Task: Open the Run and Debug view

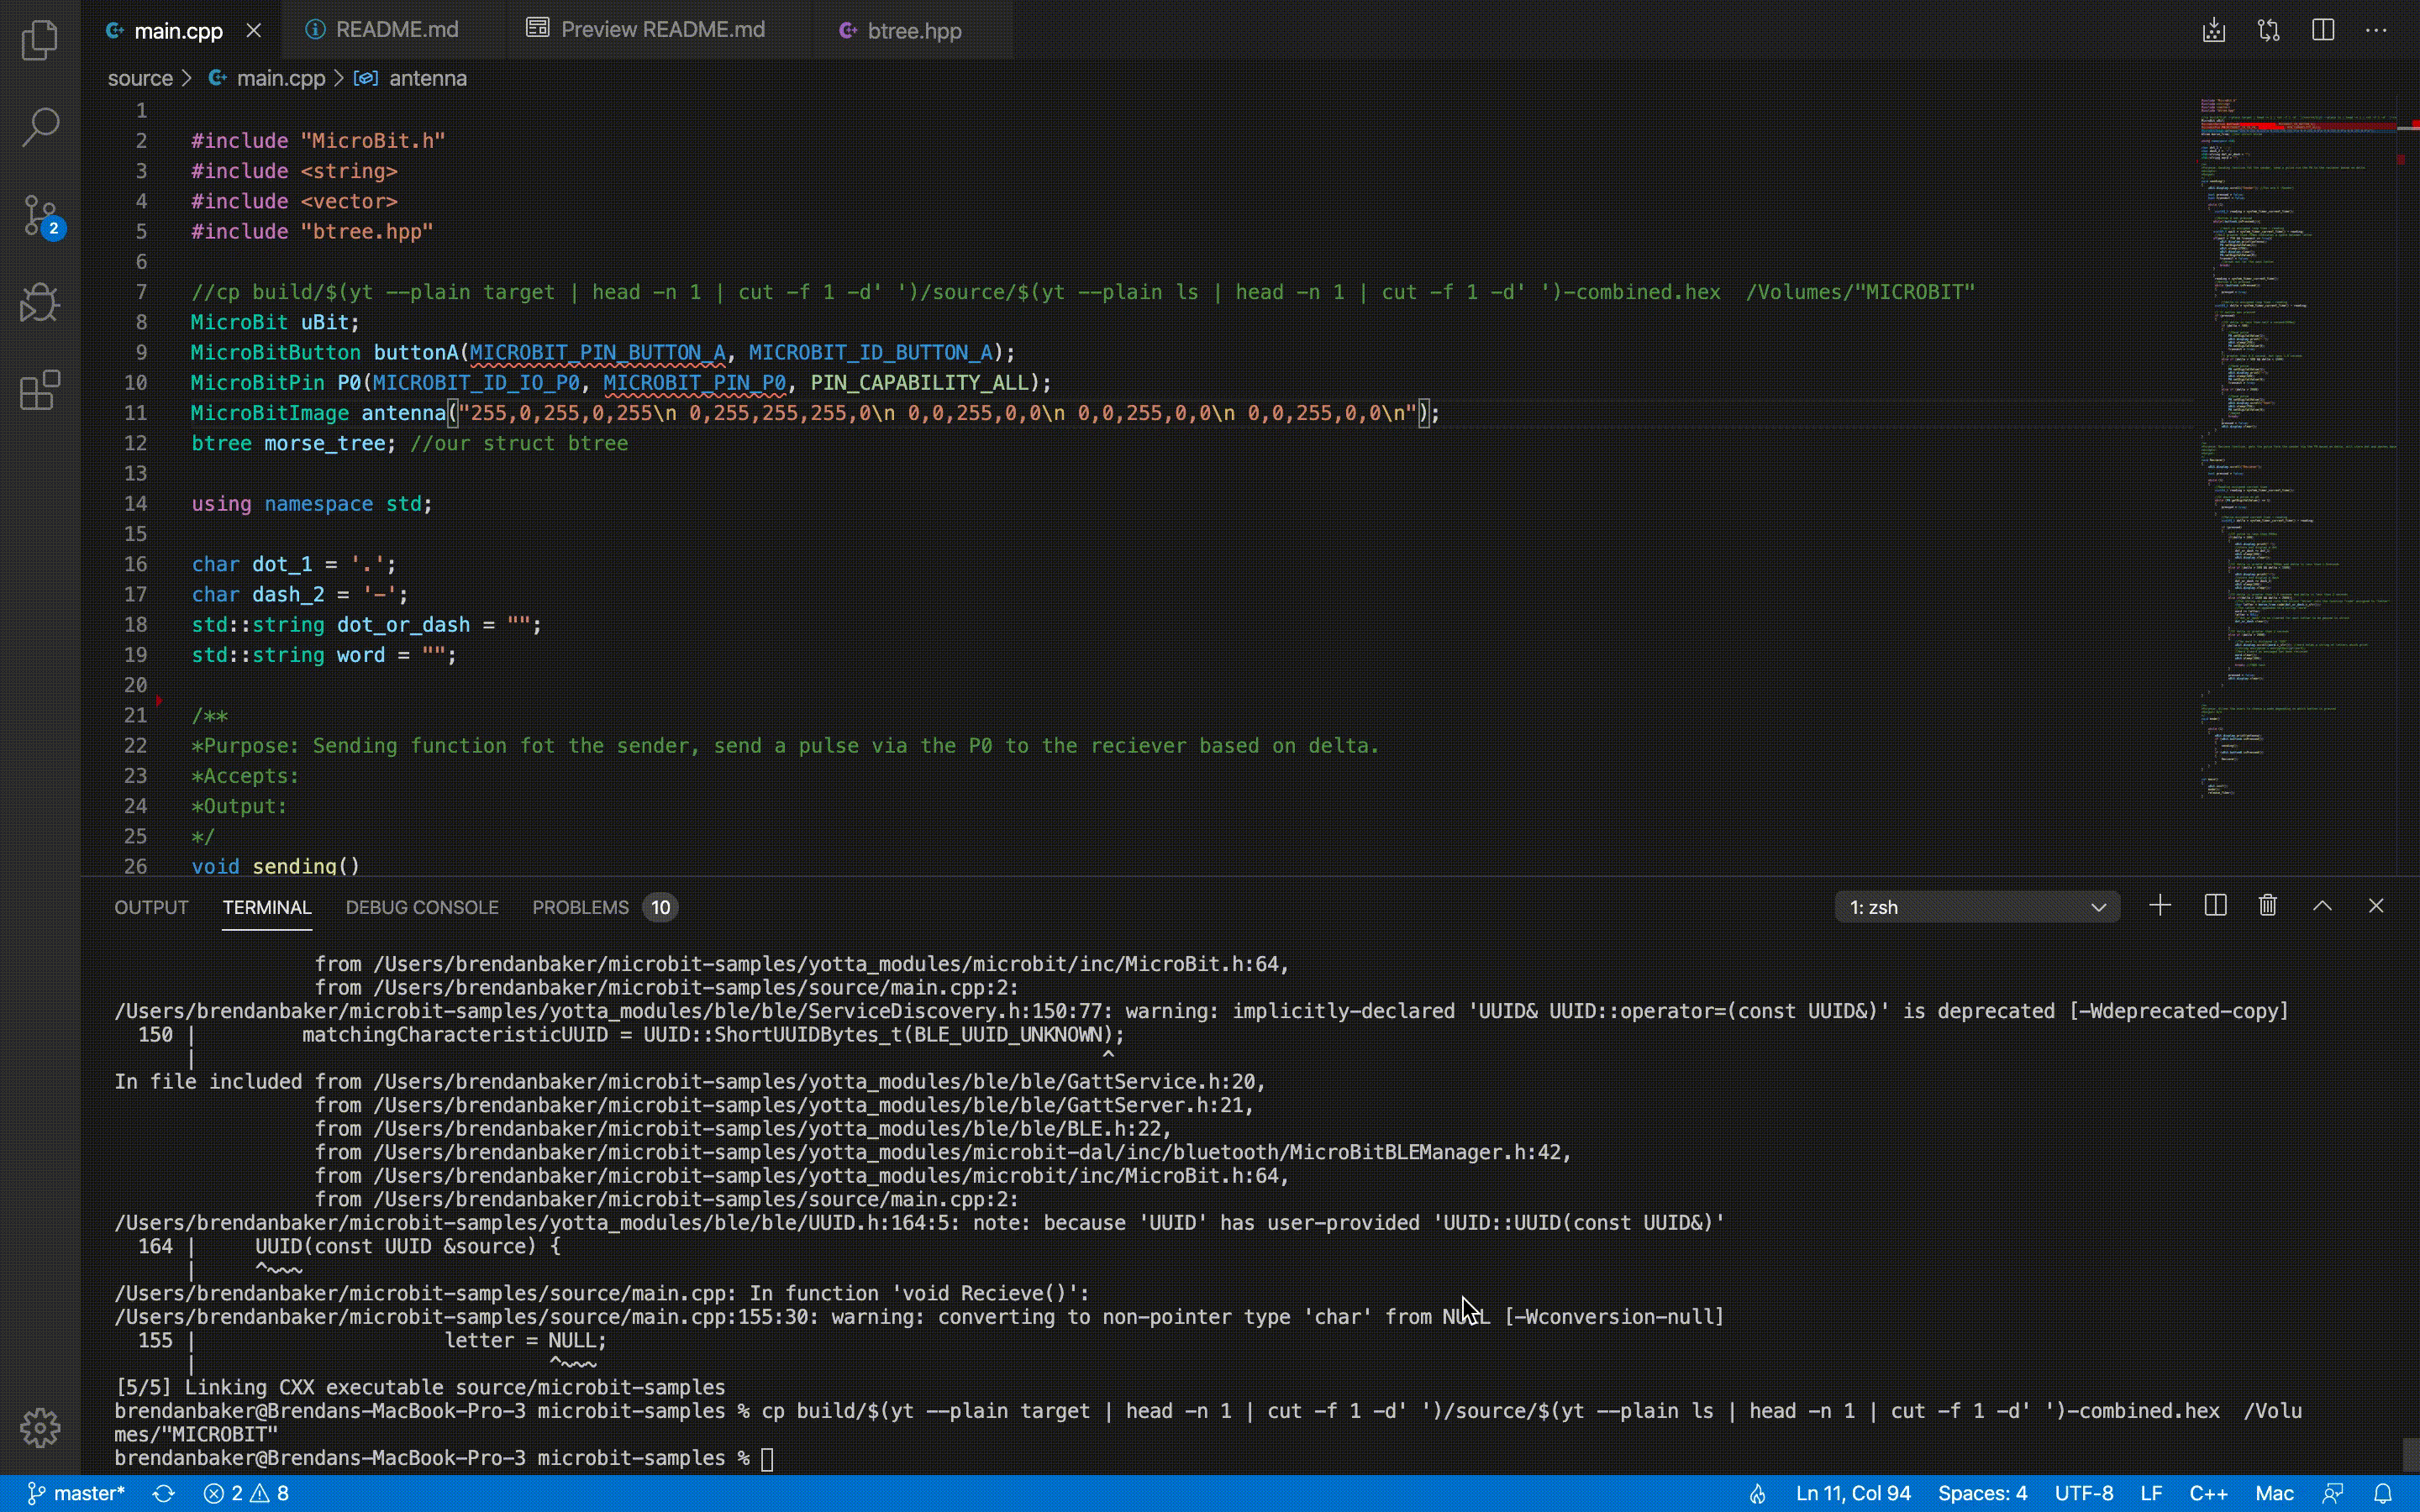Action: coord(40,302)
